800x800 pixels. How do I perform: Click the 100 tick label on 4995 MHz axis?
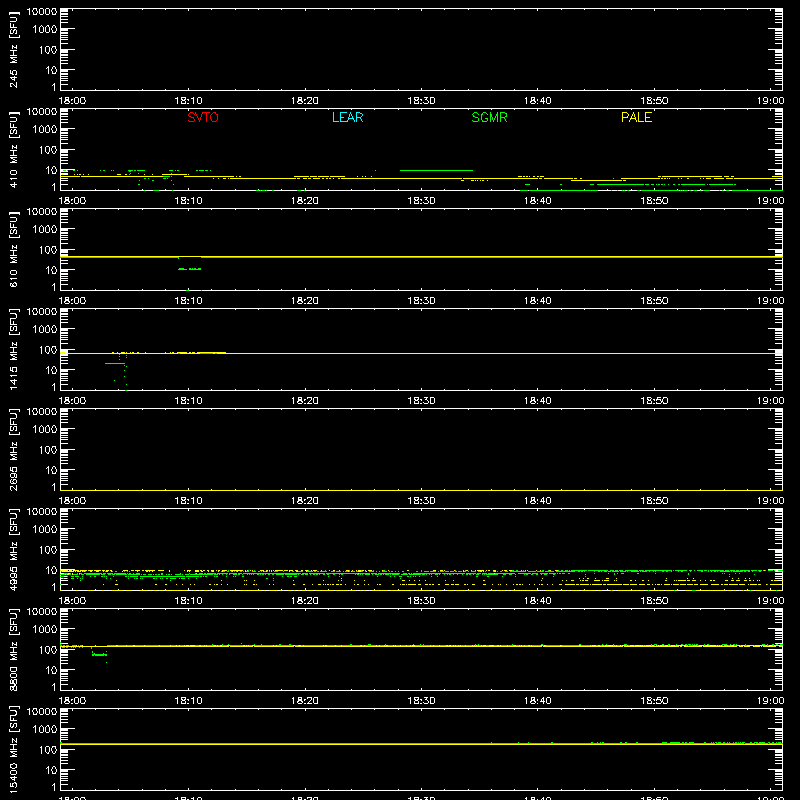[48, 550]
